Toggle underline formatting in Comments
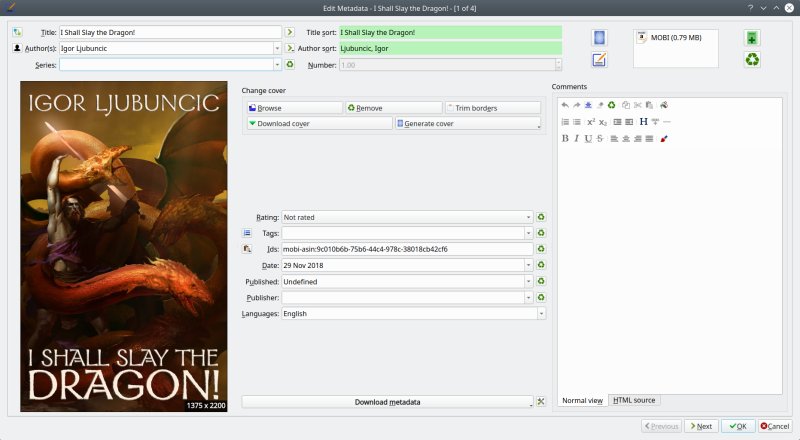The height and width of the screenshot is (440, 800). (588, 138)
